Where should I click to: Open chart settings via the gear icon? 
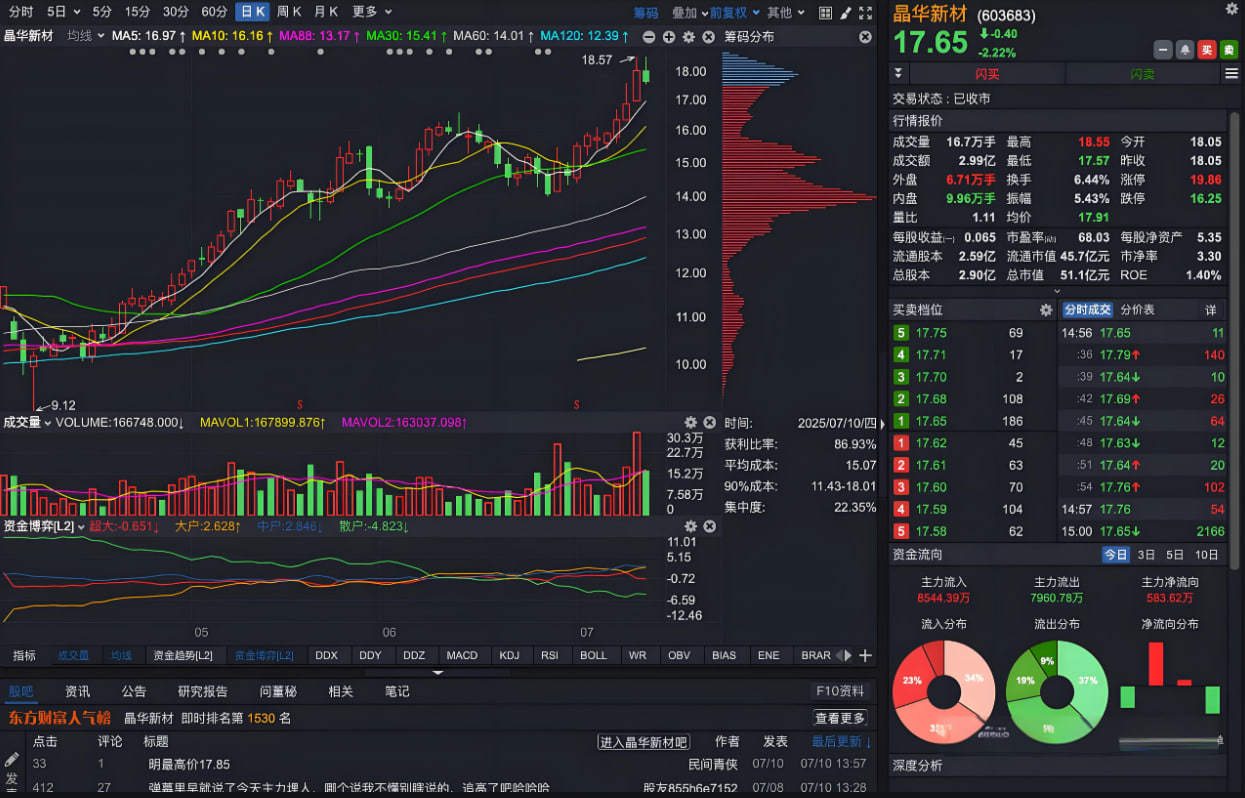(689, 37)
